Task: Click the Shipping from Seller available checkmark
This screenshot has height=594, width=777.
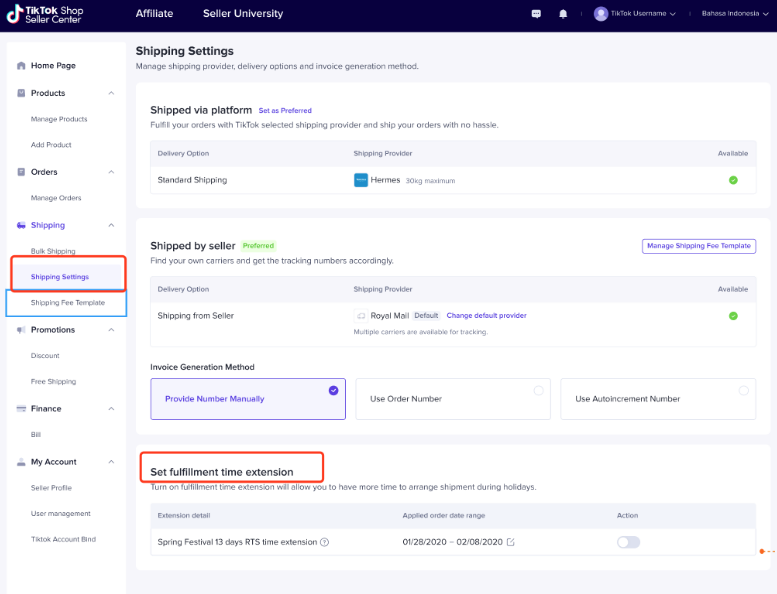Action: click(x=733, y=316)
